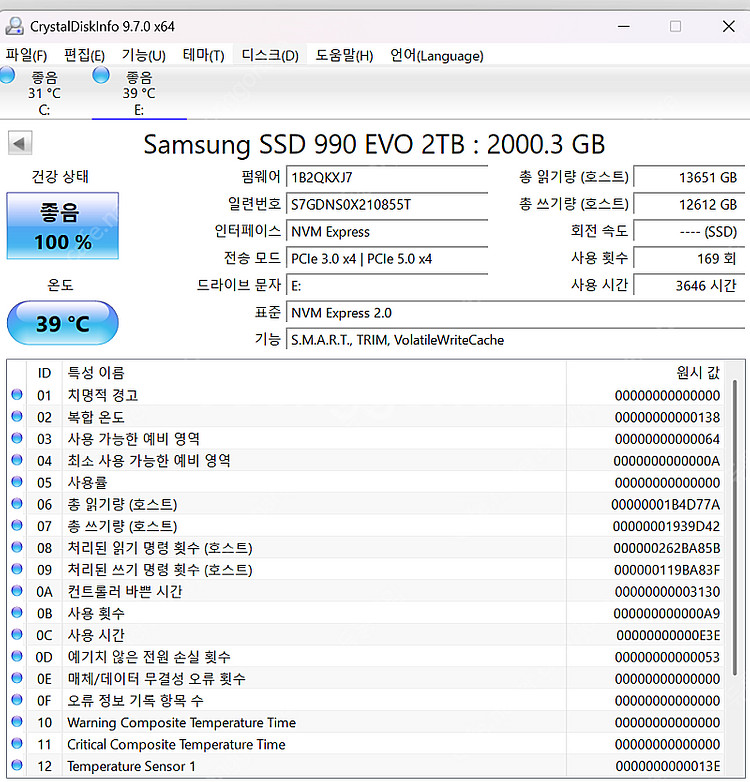This screenshot has width=750, height=782.
Task: Click the firmware field 1B2QKXJ7
Action: pyautogui.click(x=387, y=178)
